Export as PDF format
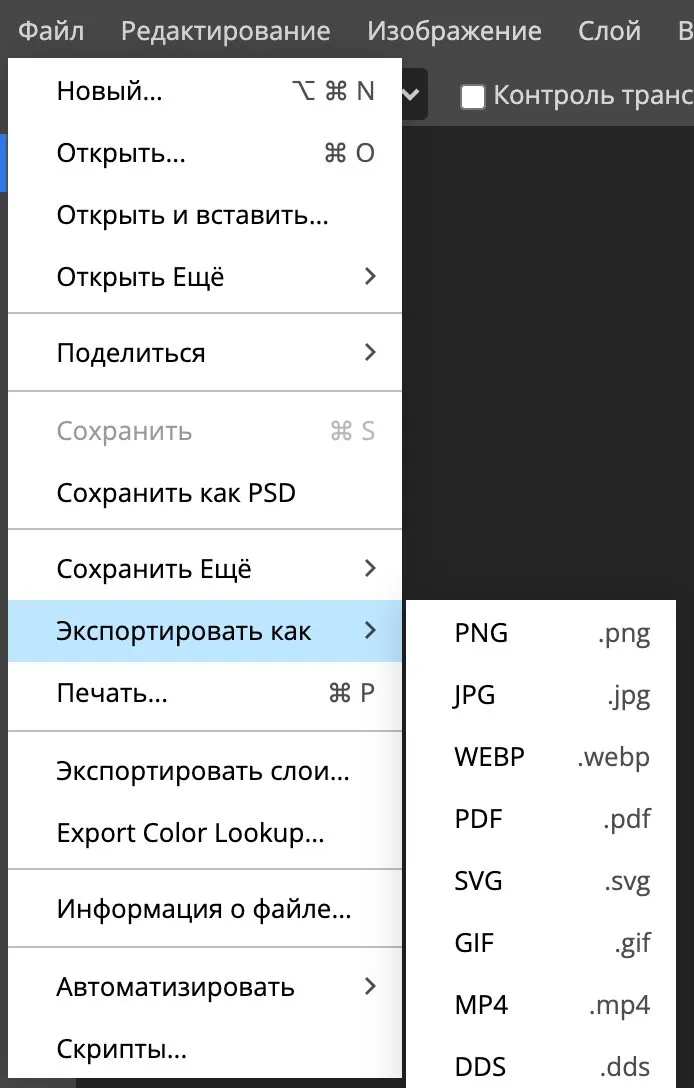Viewport: 694px width, 1088px height. pyautogui.click(x=541, y=819)
